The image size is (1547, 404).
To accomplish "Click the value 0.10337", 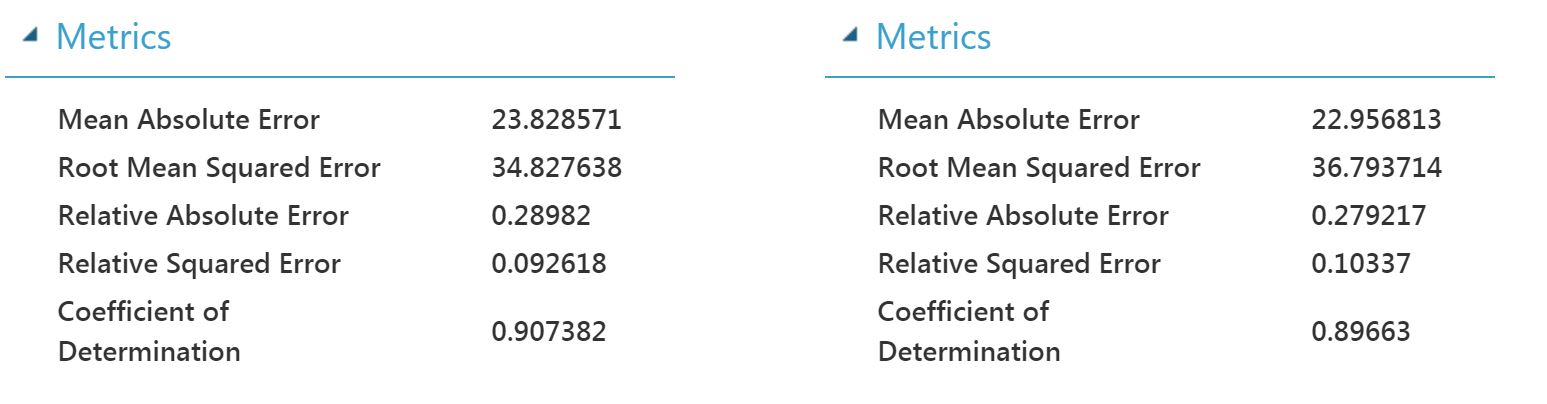I will pos(1361,264).
